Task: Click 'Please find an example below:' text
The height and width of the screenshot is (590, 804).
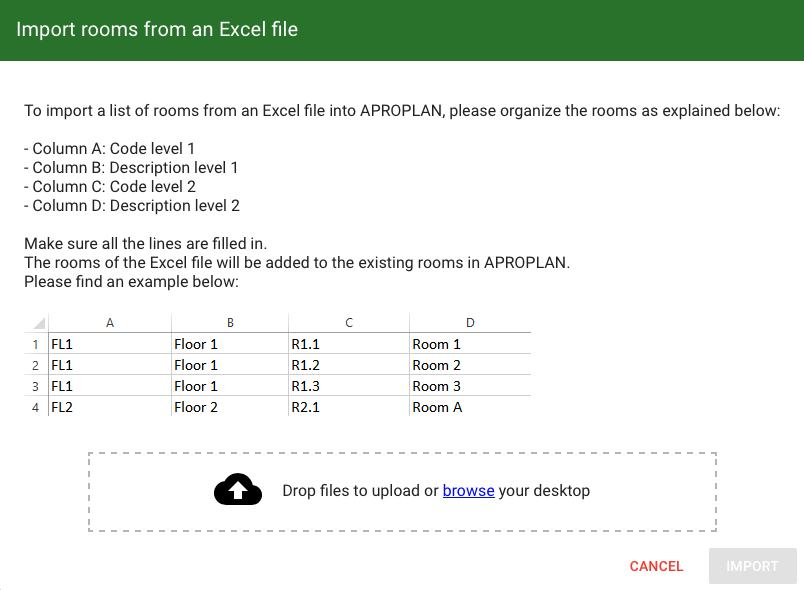Action: [131, 281]
